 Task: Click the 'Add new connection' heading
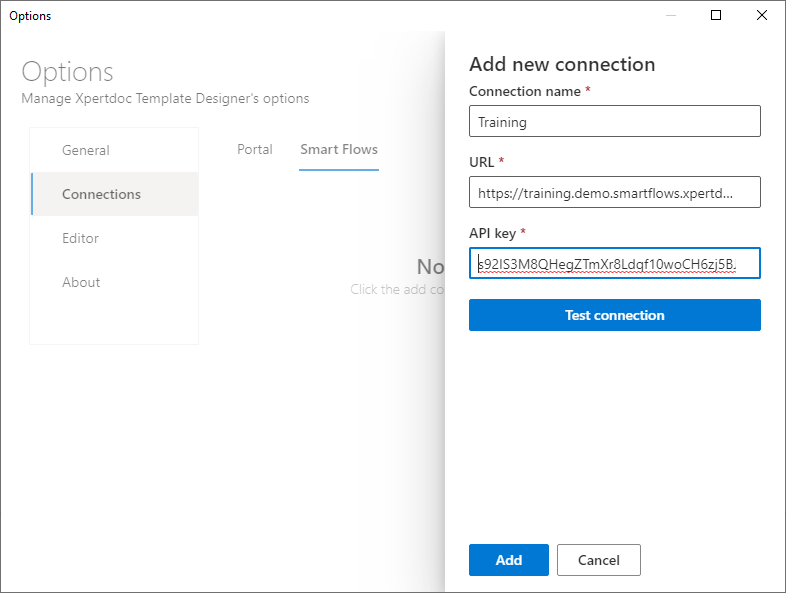[562, 65]
